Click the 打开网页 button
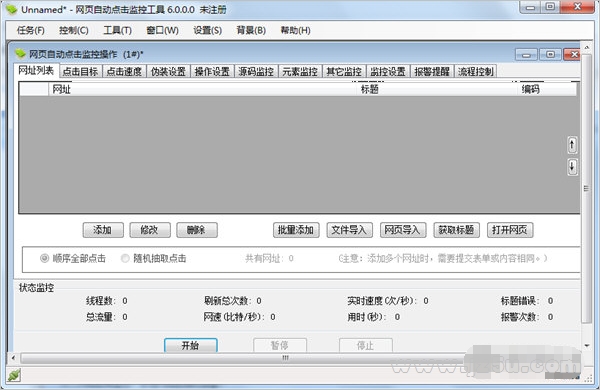The image size is (600, 390). [510, 230]
